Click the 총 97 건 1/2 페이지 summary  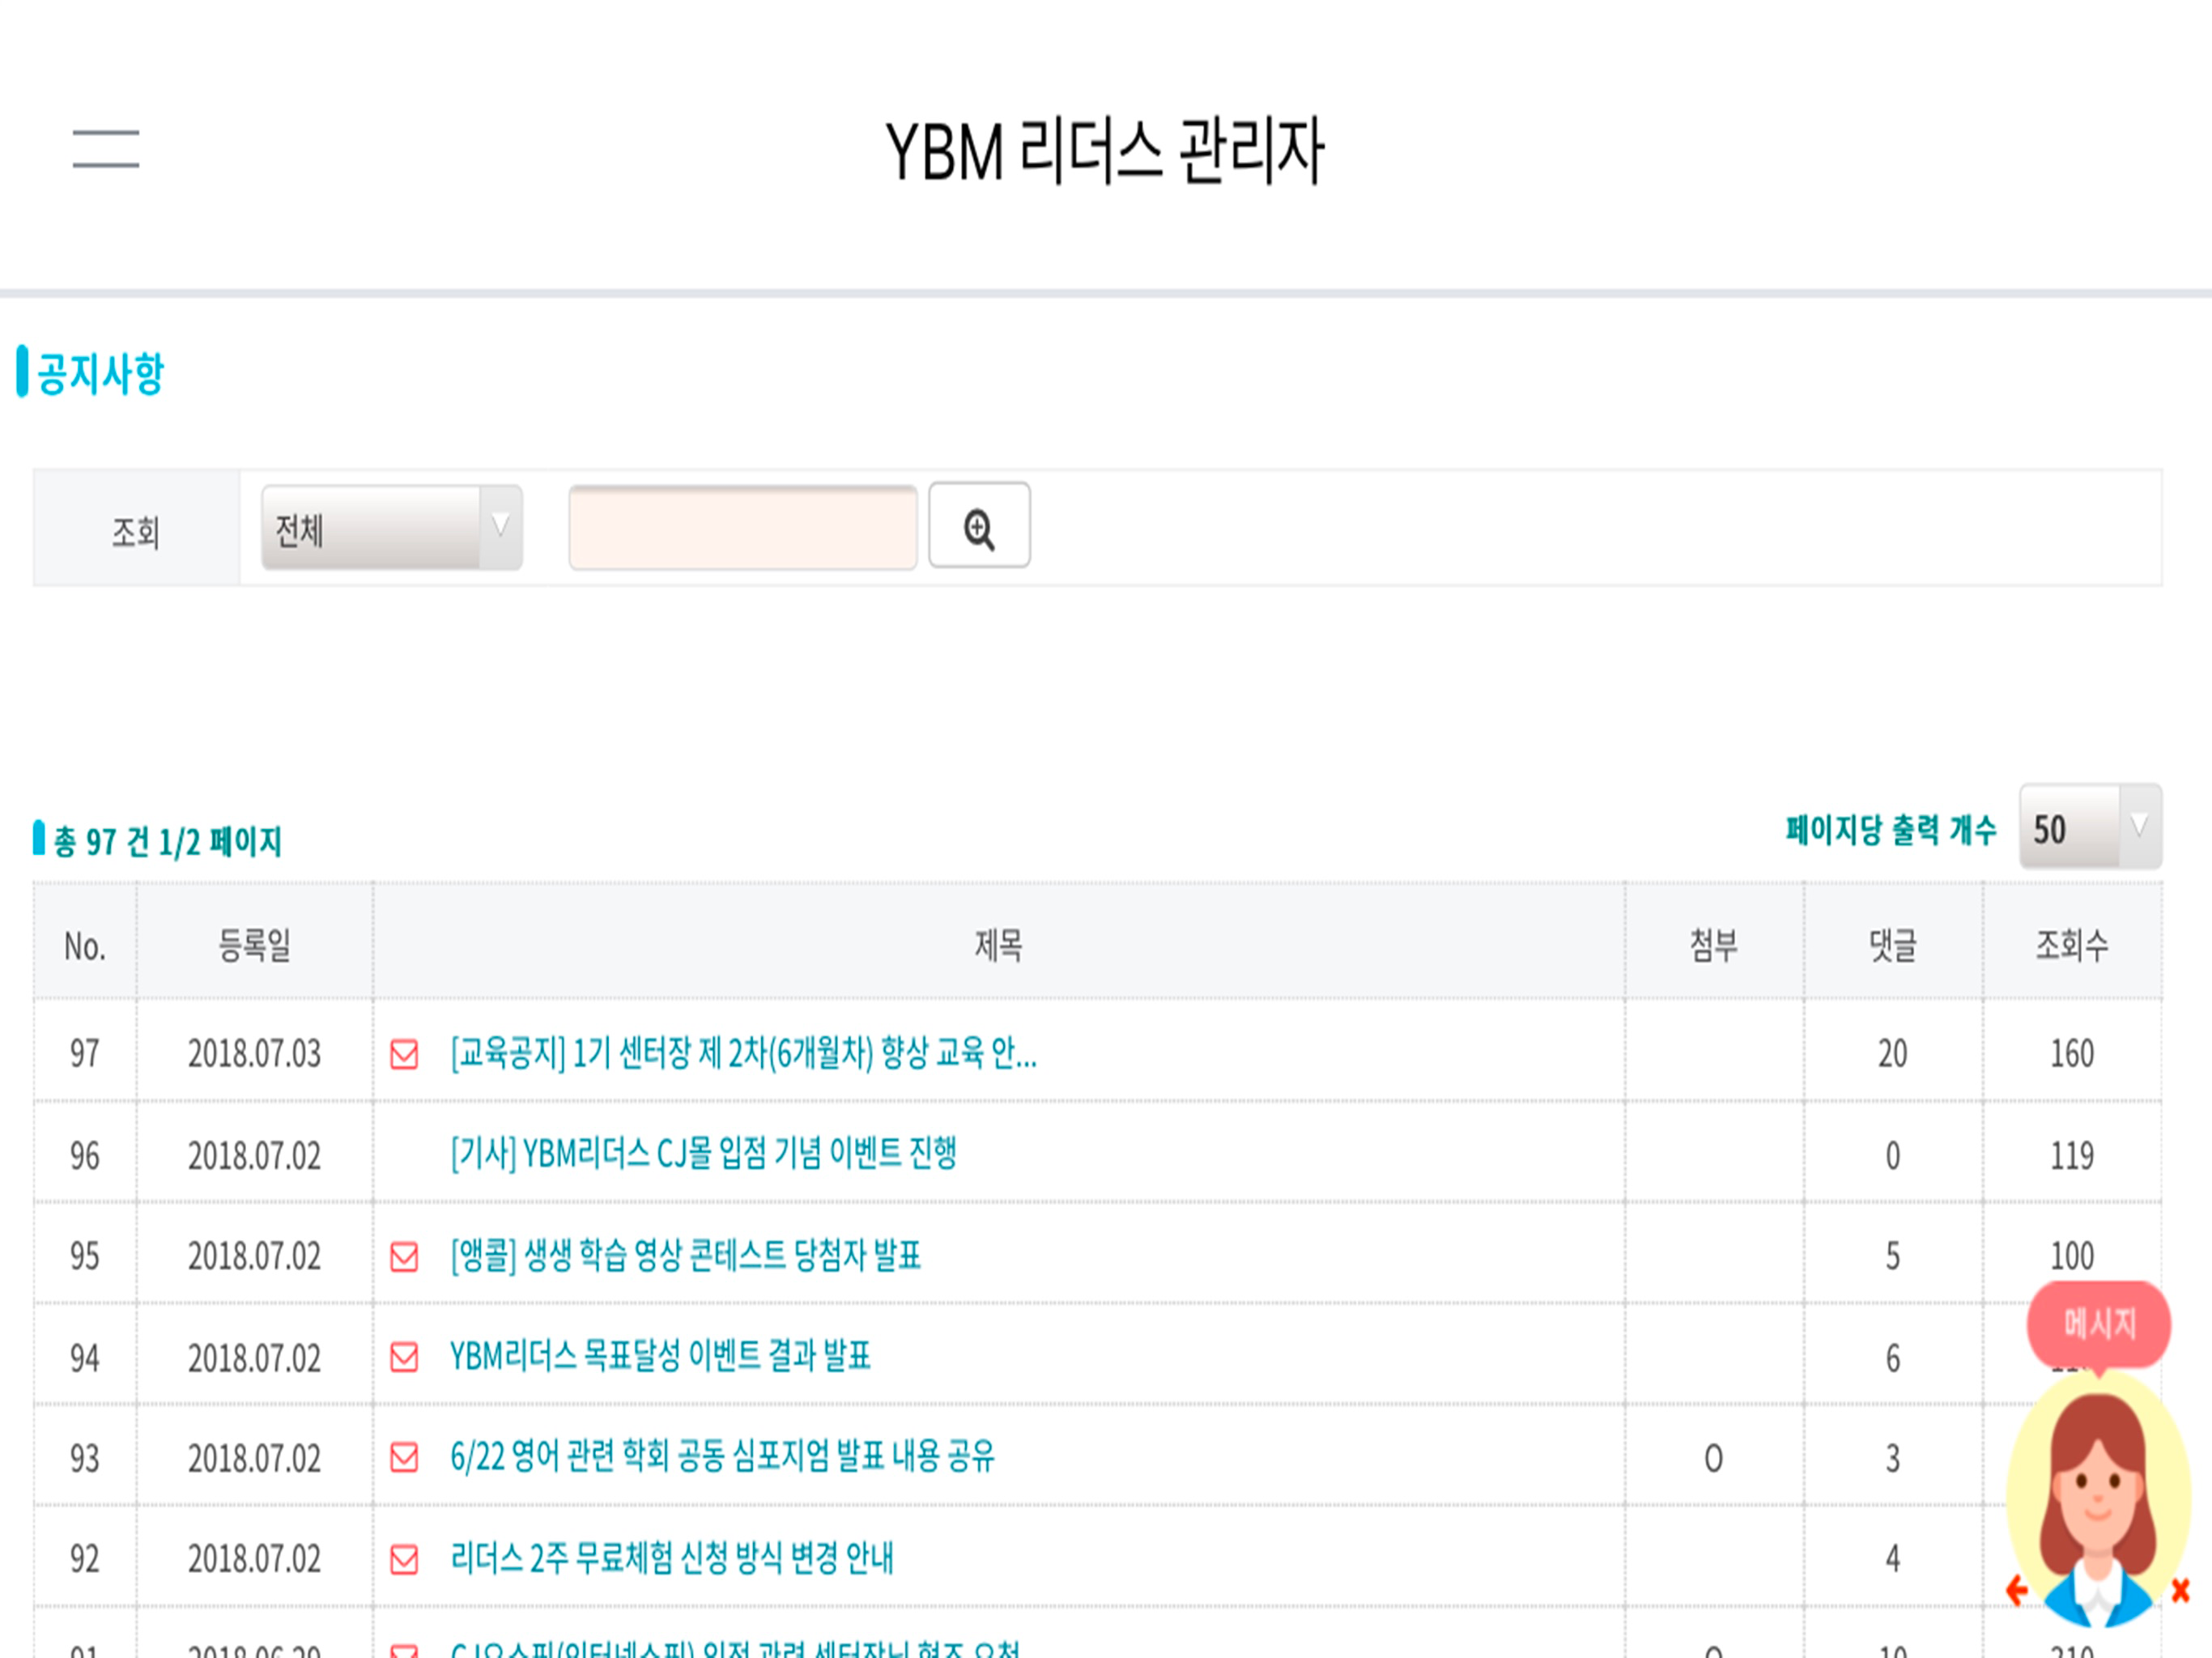click(167, 841)
